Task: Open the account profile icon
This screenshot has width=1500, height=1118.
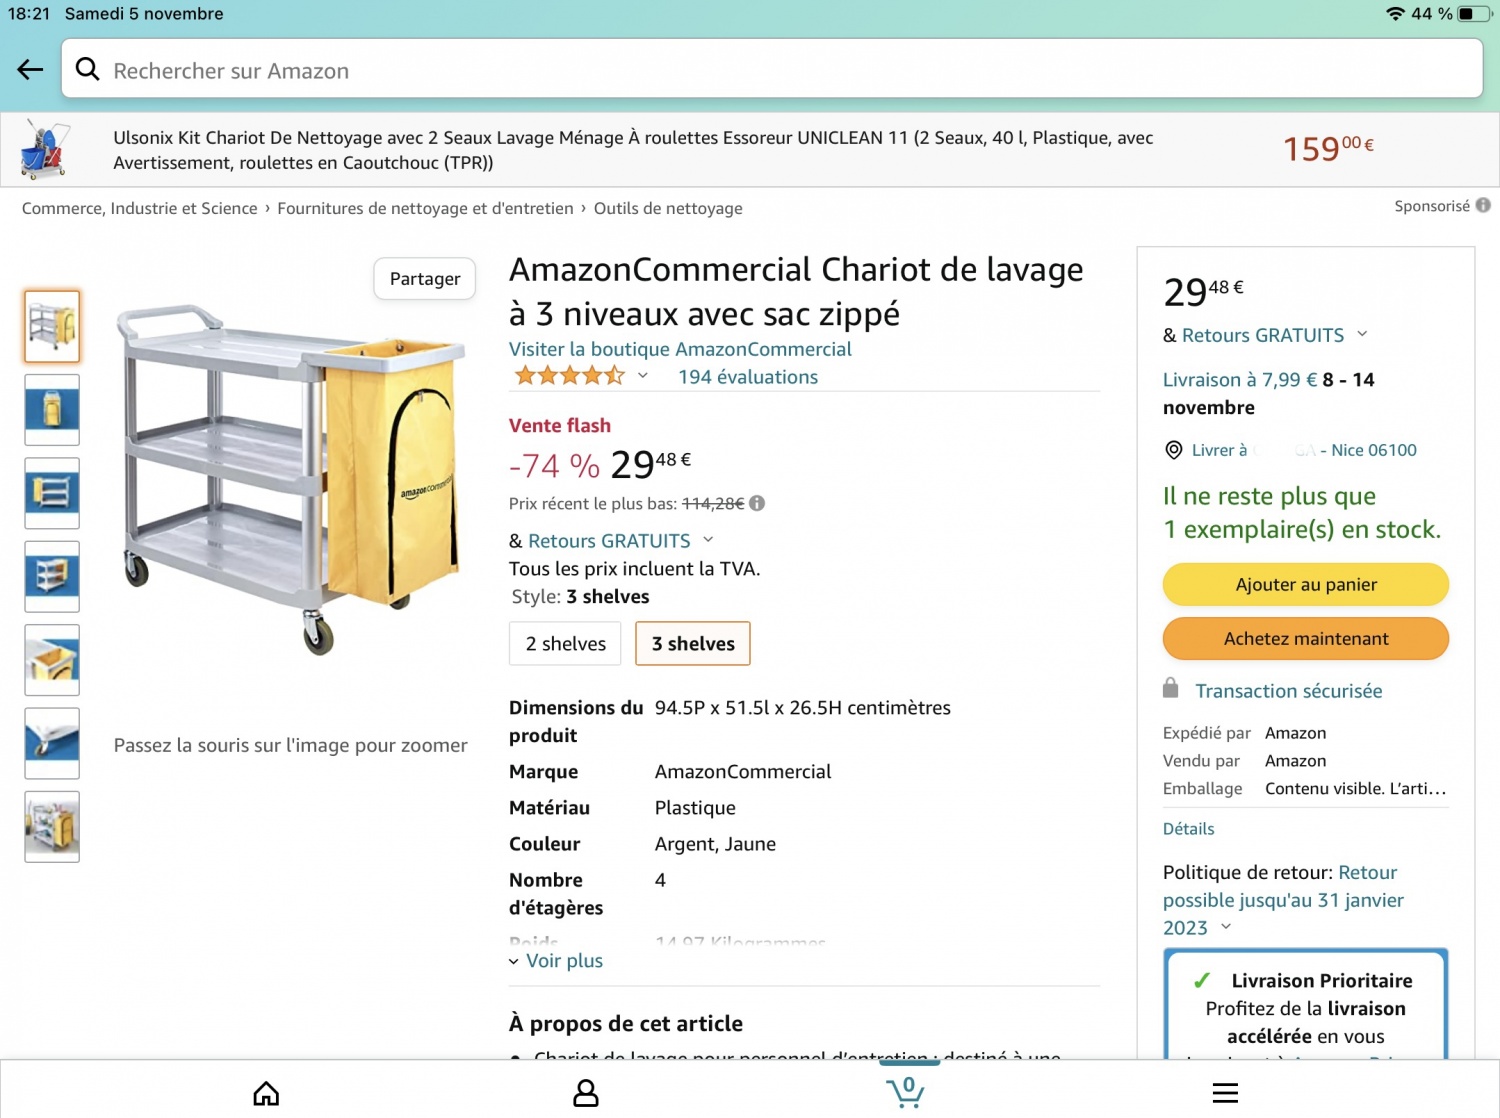Action: pyautogui.click(x=586, y=1093)
